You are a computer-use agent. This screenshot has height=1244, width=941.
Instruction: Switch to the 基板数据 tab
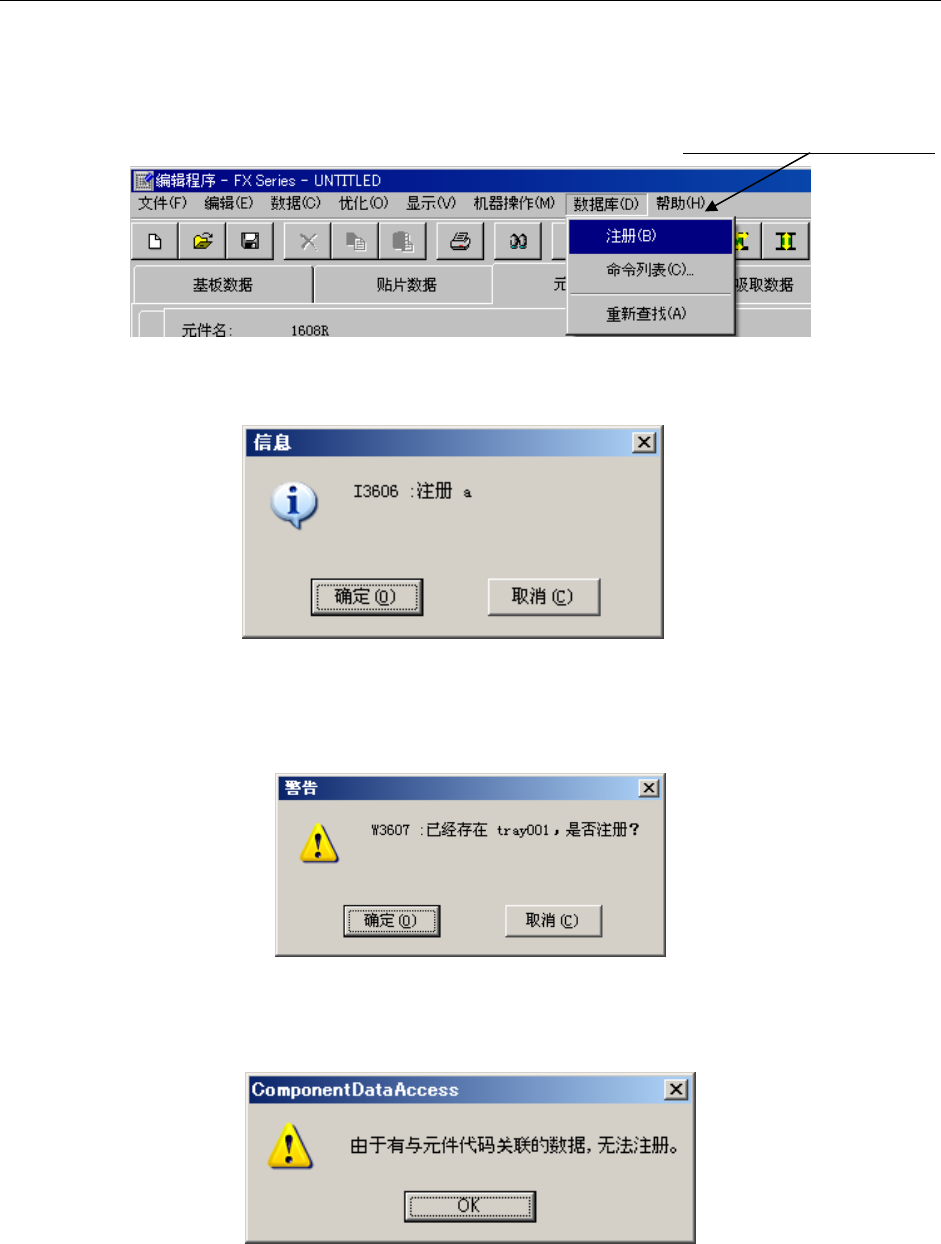pos(223,285)
